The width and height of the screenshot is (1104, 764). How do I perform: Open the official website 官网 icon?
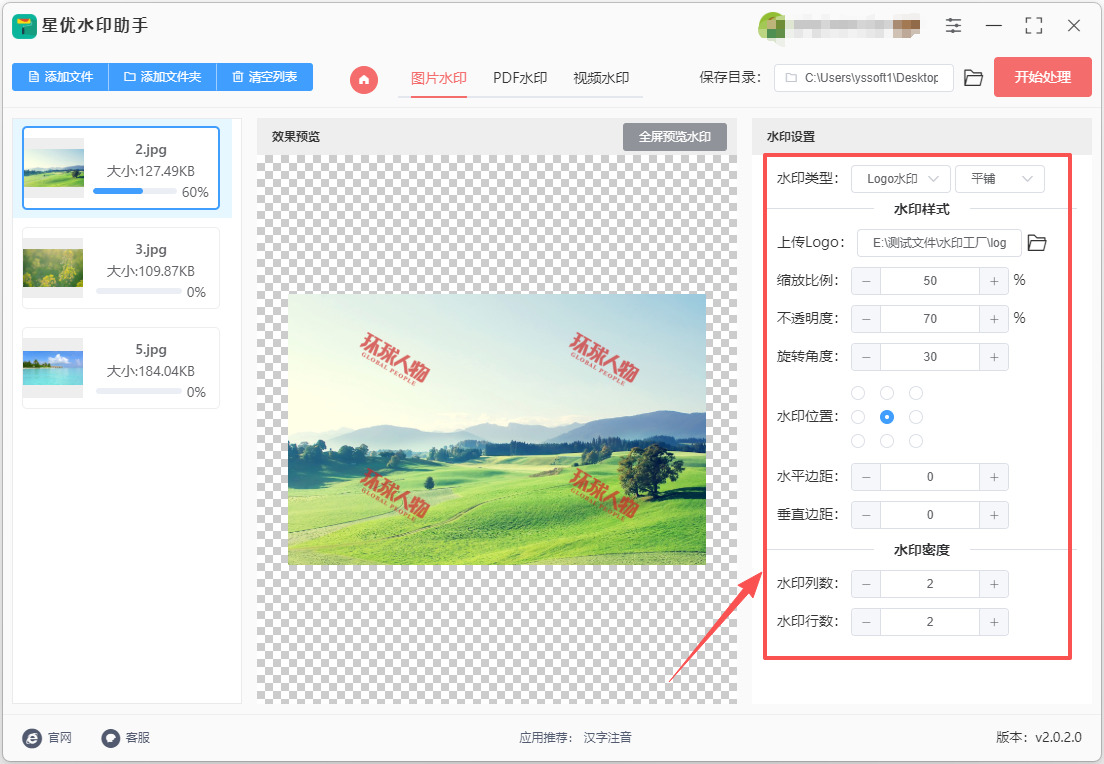tap(32, 737)
